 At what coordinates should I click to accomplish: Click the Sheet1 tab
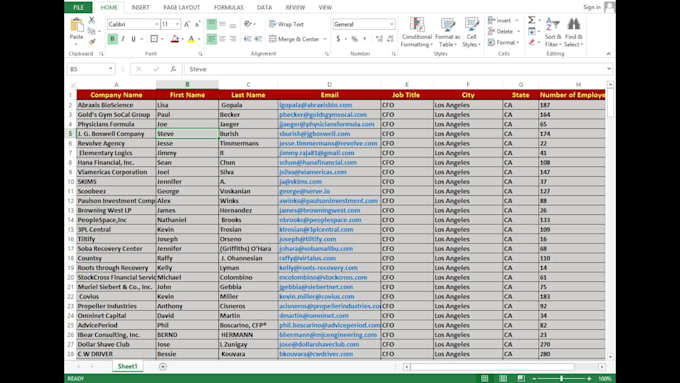[x=128, y=367]
